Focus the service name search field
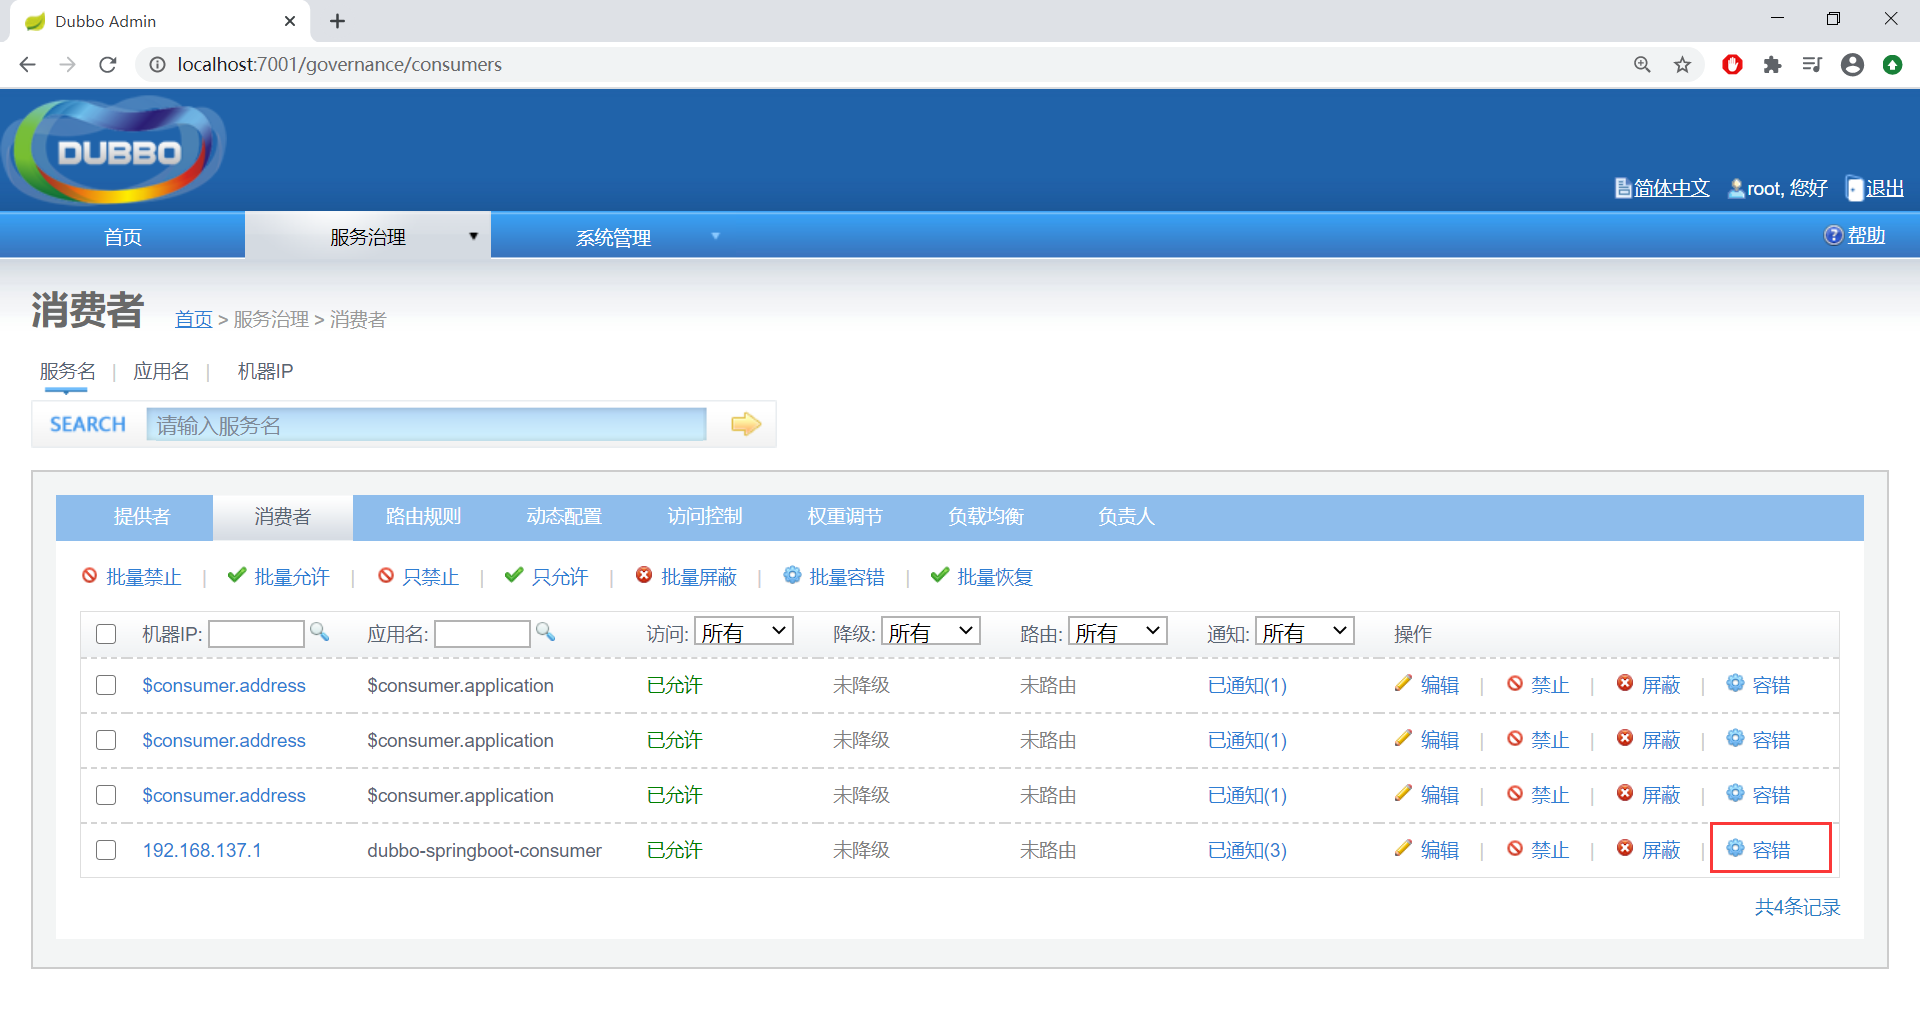 [x=426, y=425]
